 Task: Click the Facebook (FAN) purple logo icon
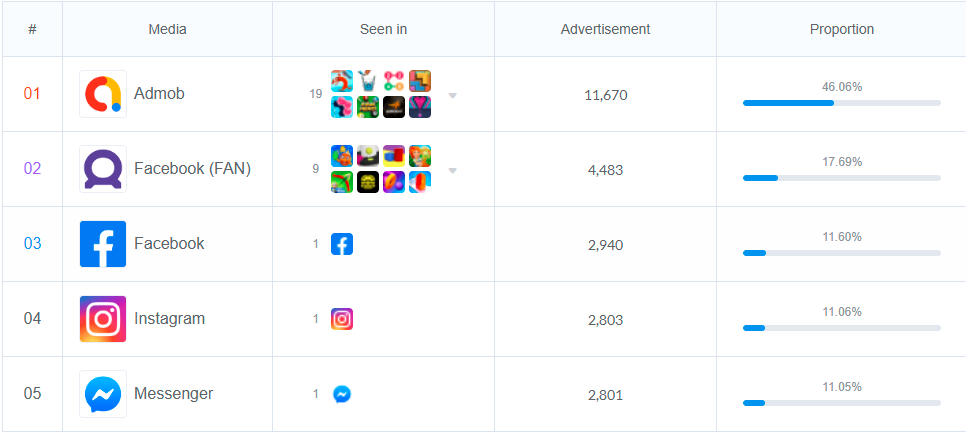(102, 169)
